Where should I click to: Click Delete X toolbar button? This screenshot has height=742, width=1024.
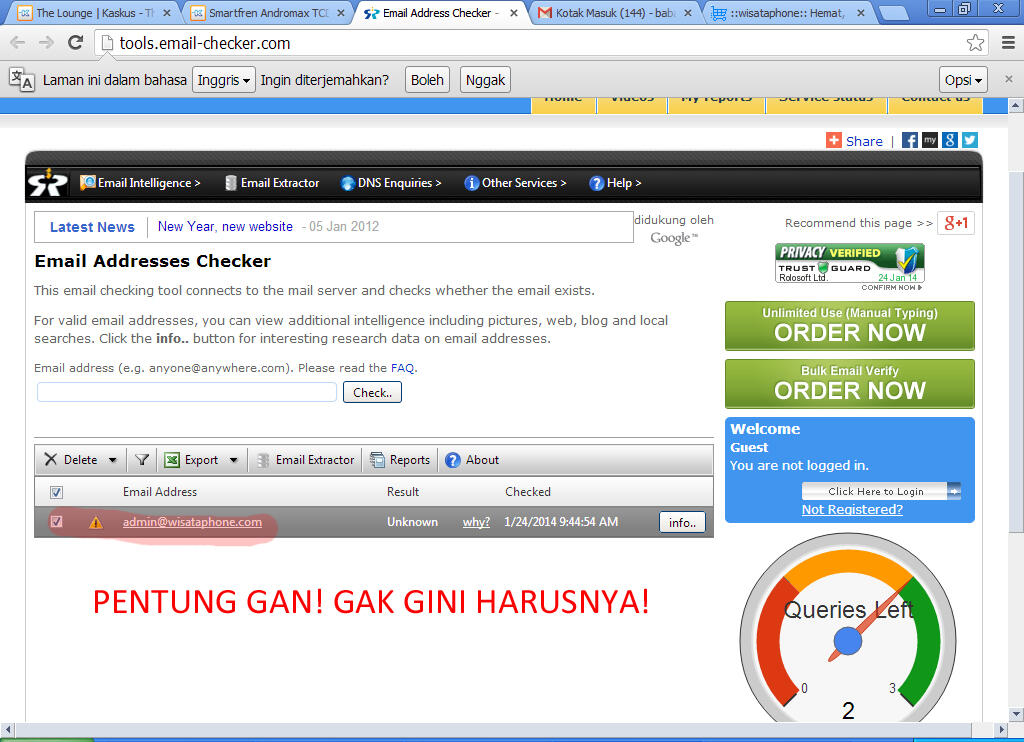[71, 460]
